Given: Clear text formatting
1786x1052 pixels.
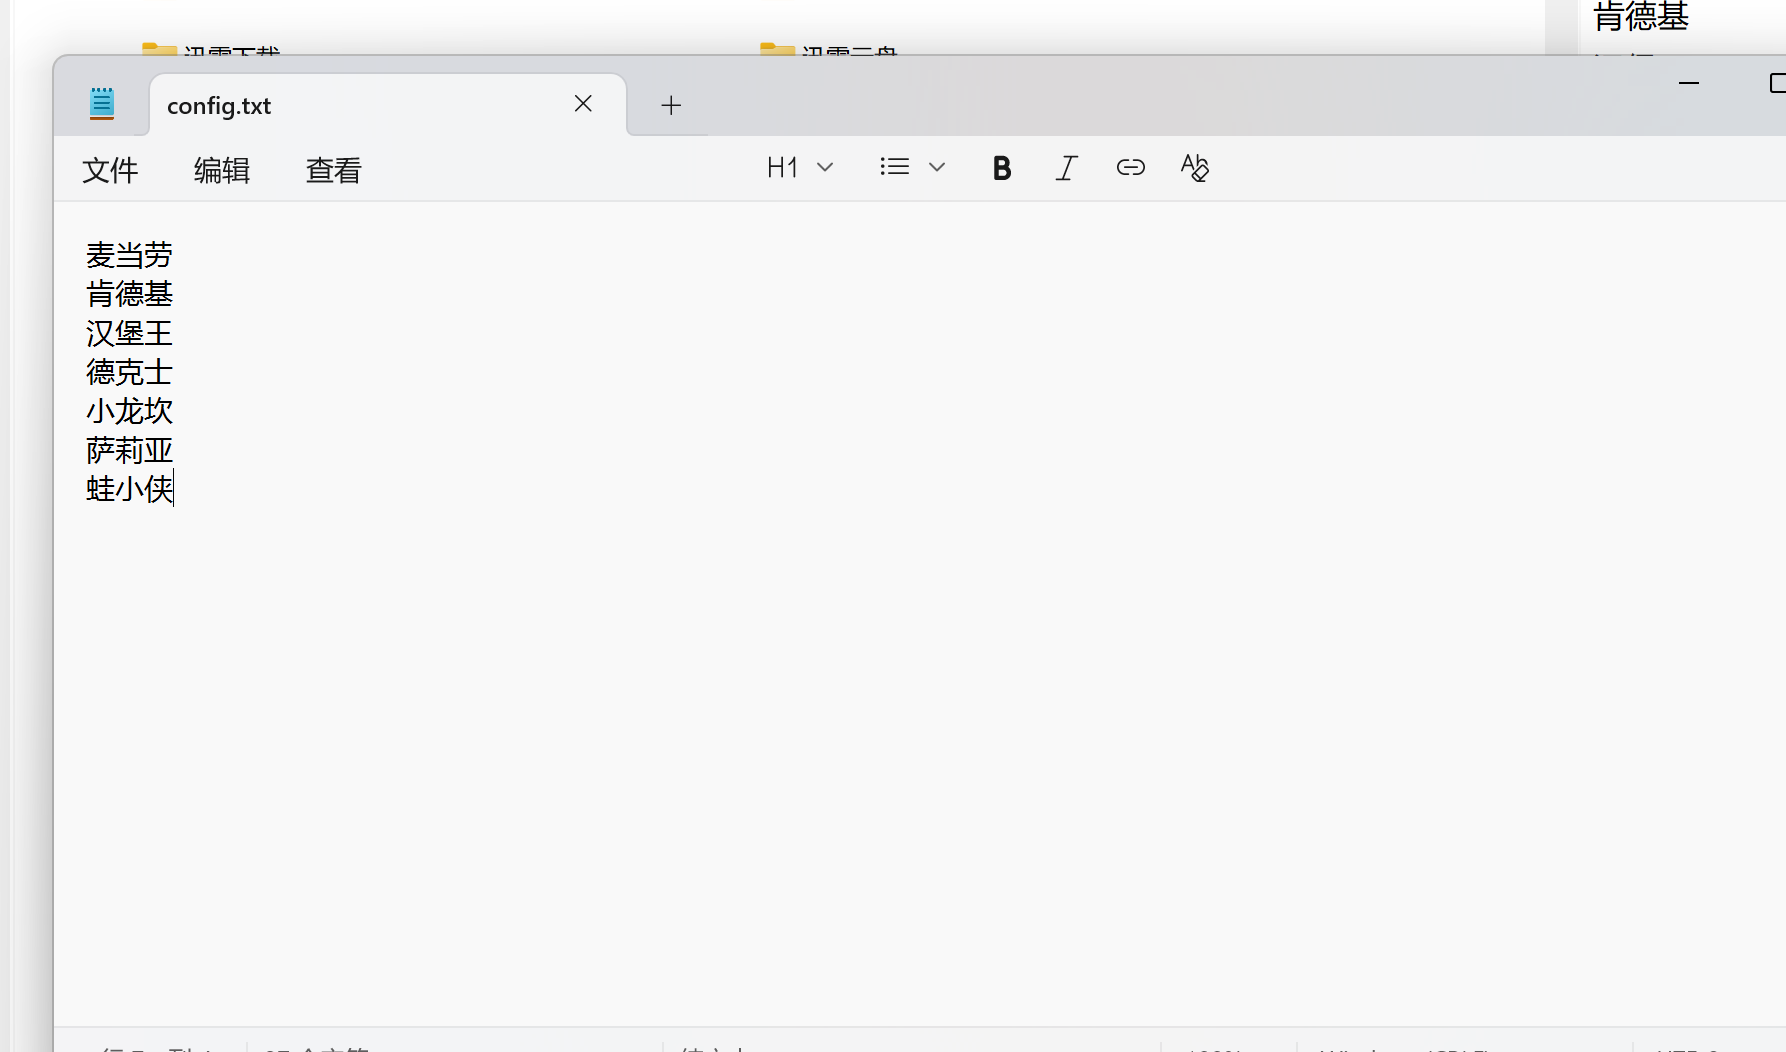Looking at the screenshot, I should [x=1195, y=168].
